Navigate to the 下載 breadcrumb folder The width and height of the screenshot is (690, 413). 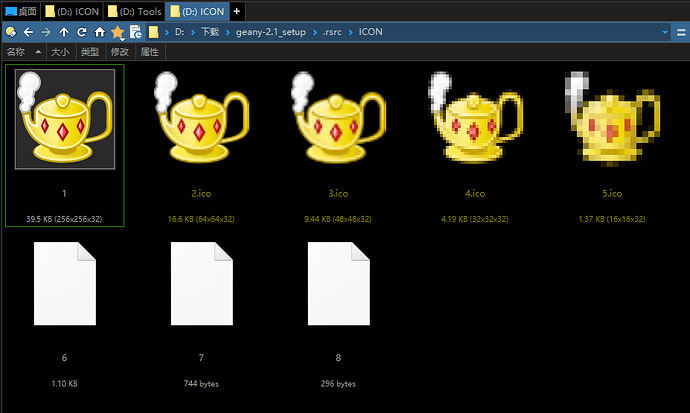click(208, 32)
